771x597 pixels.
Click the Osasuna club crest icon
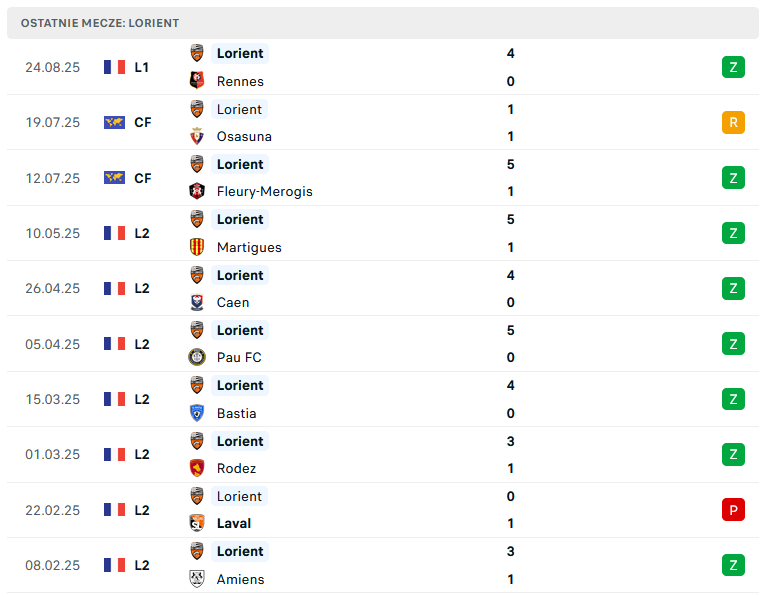point(197,136)
